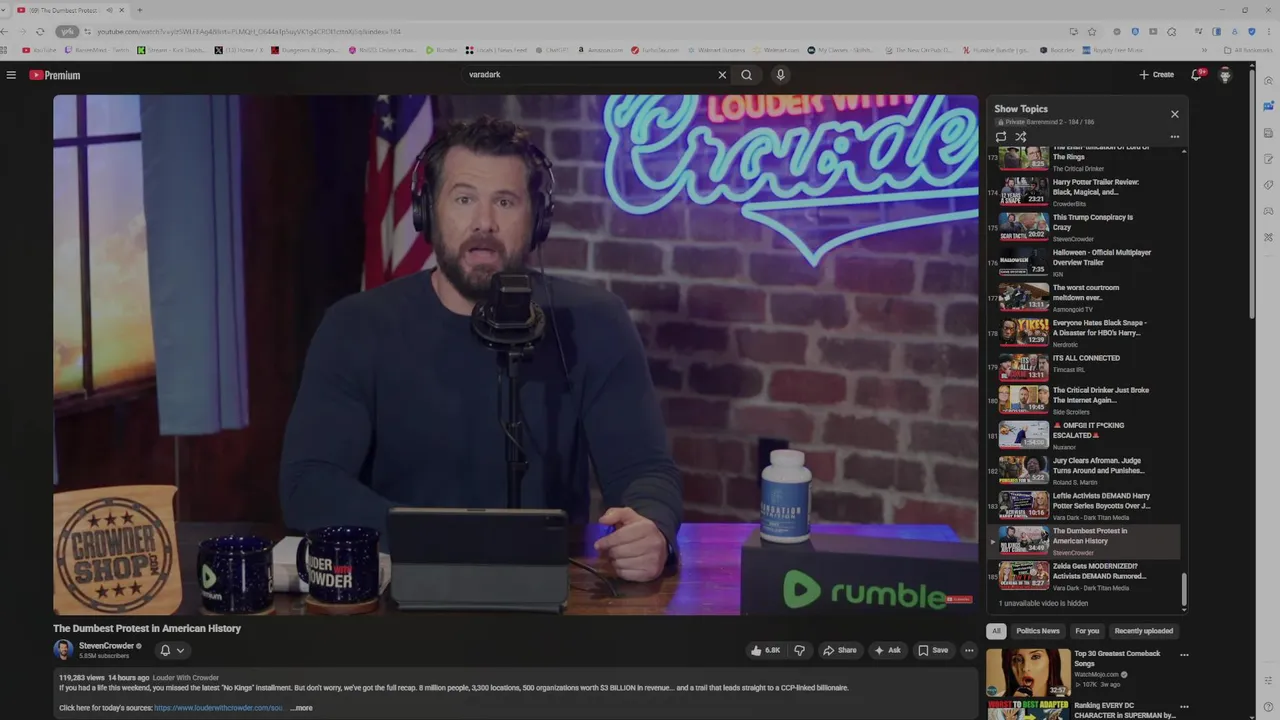Open the shopping tag sidebar icon
The width and height of the screenshot is (1280, 720).
(x=1268, y=185)
